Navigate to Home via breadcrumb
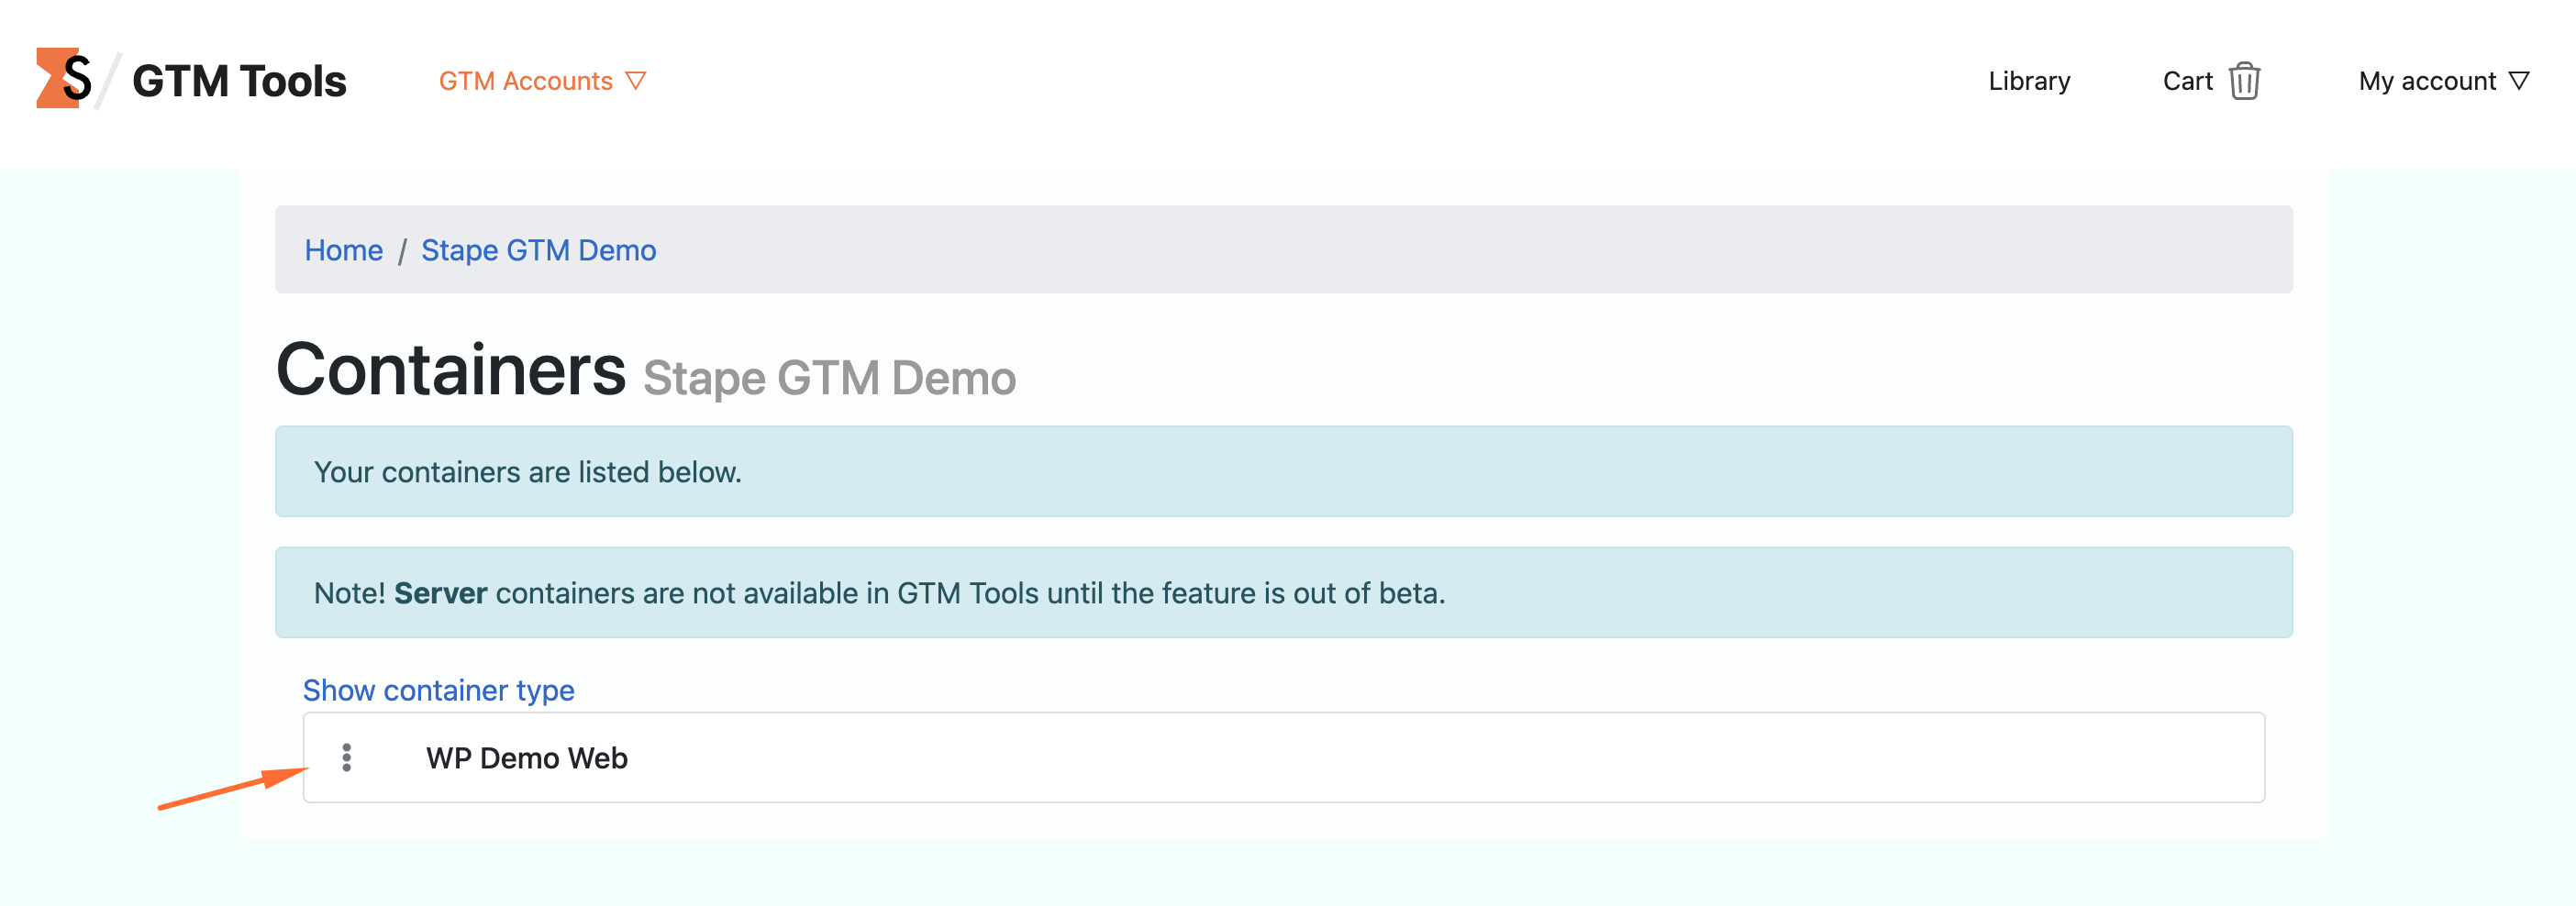Screen dimensions: 2576x906 point(343,250)
